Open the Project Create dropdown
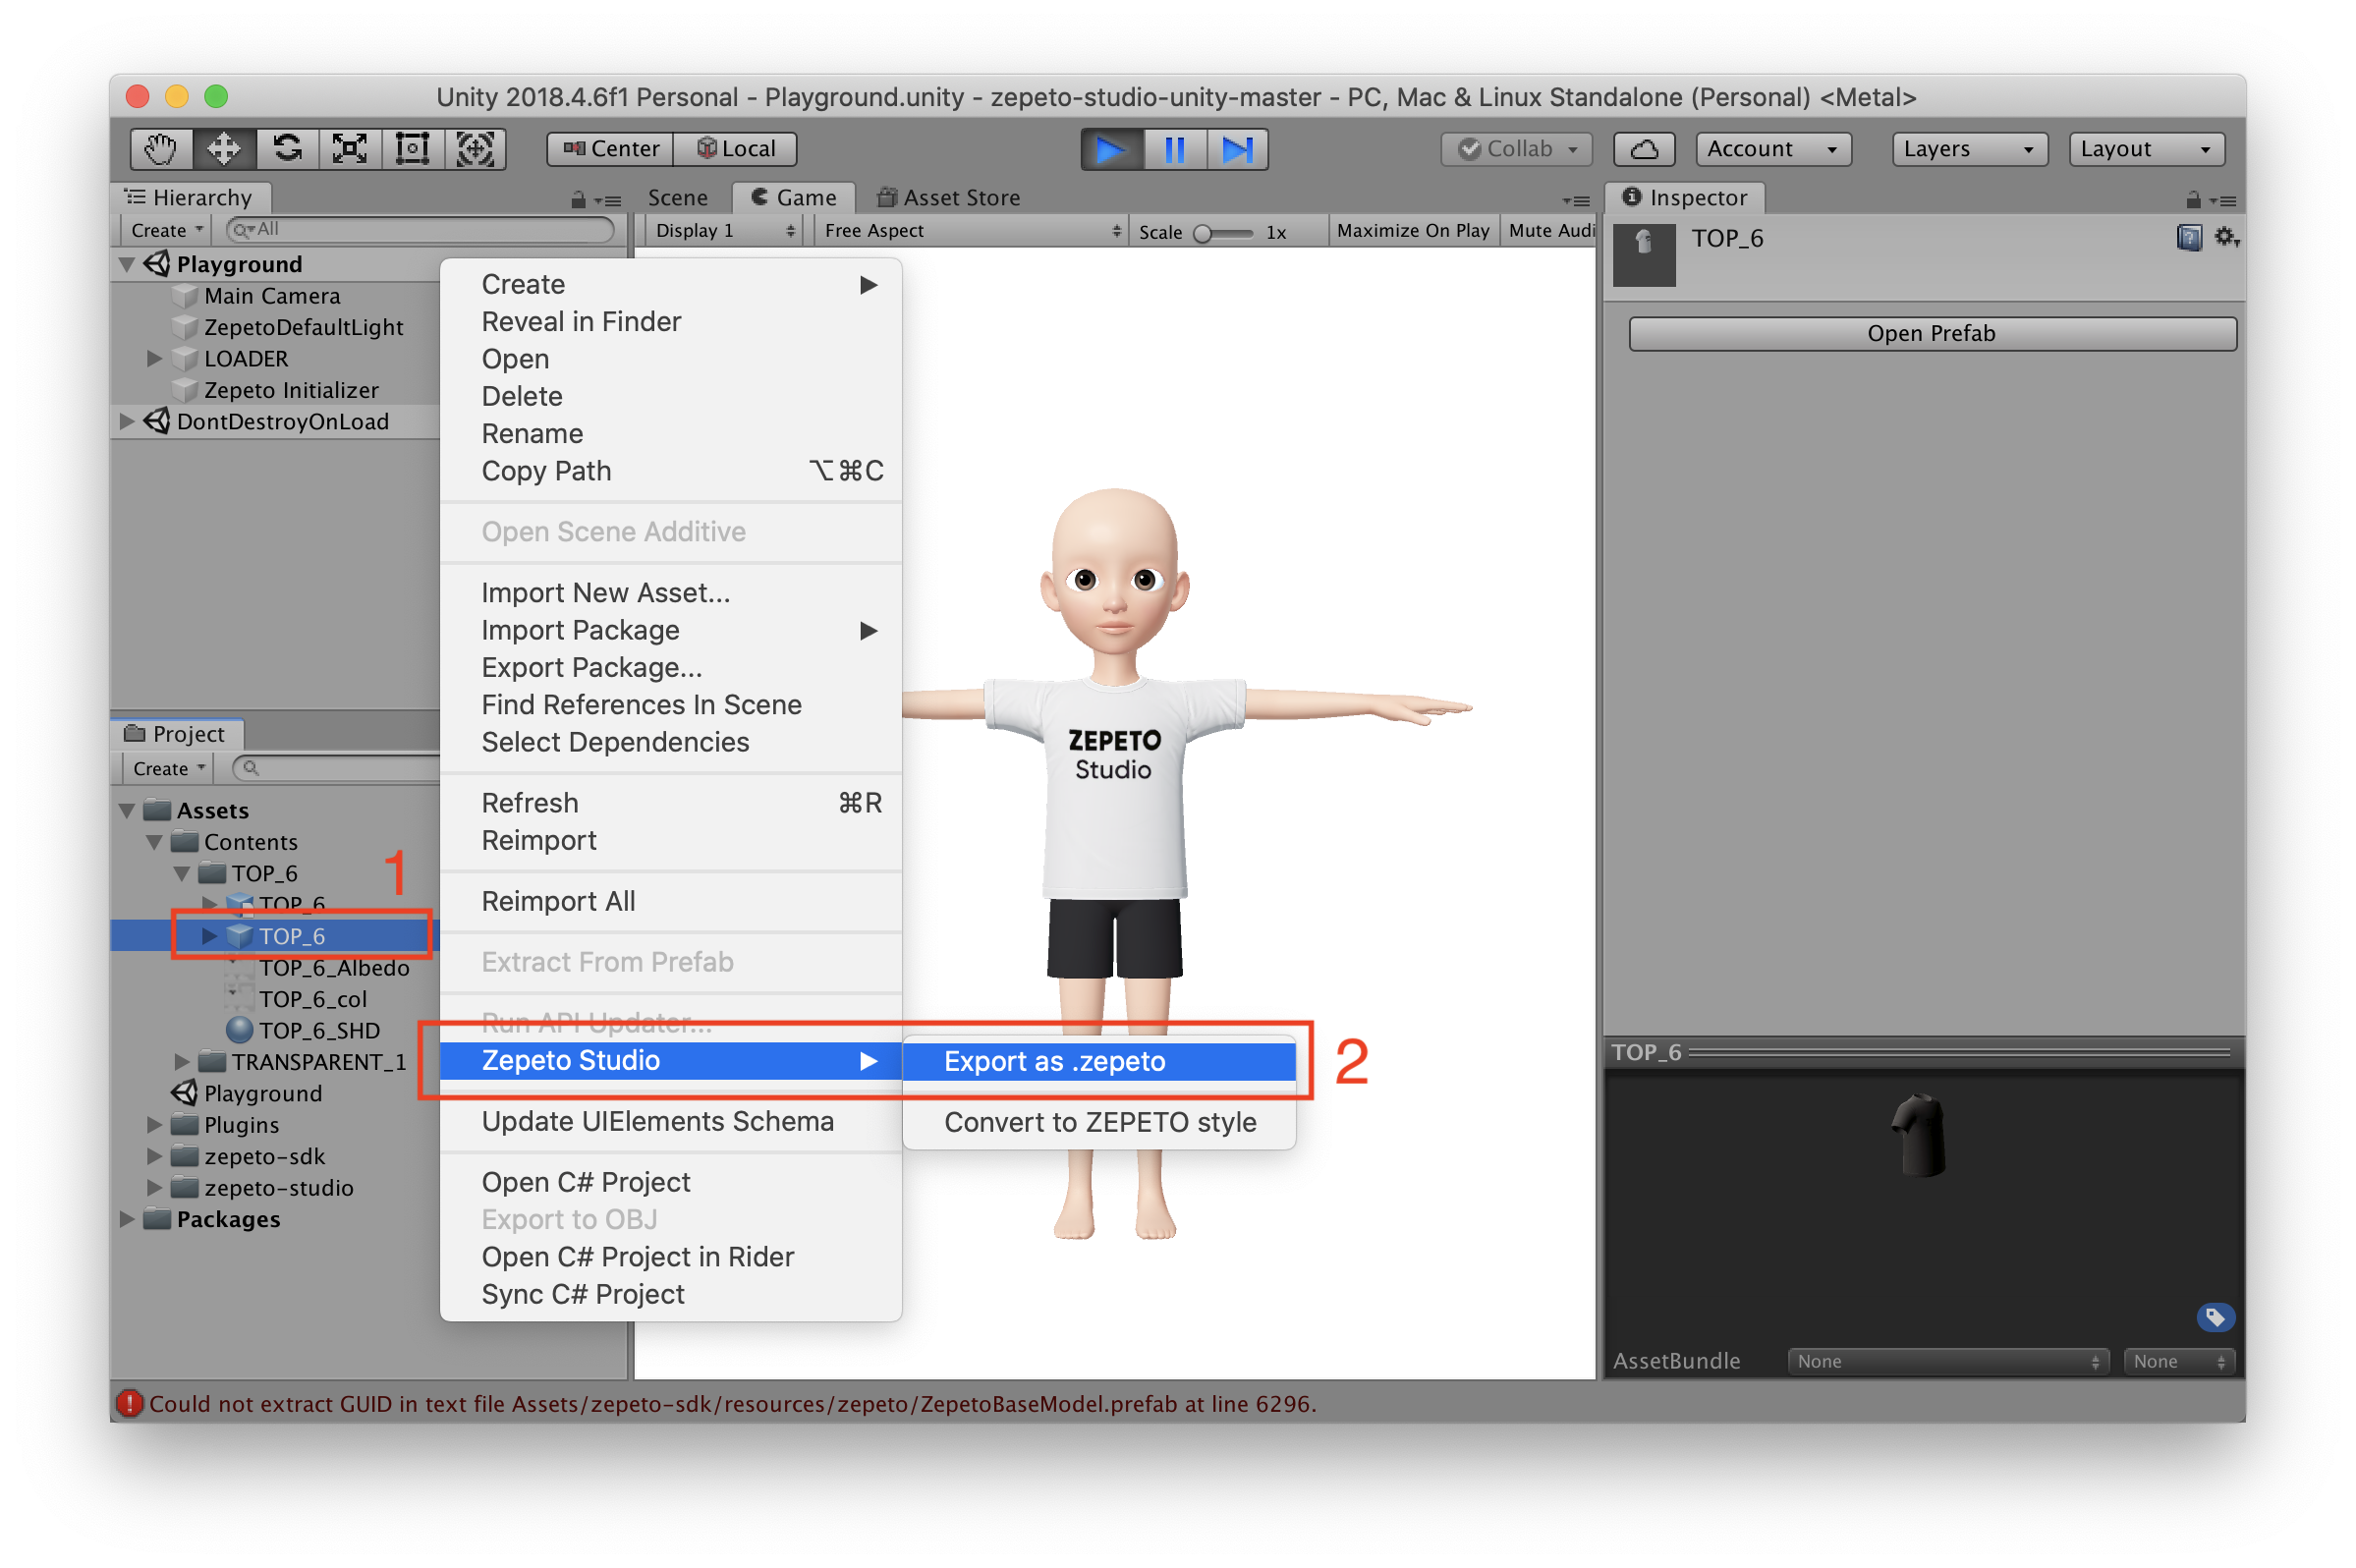2356x1568 pixels. click(168, 769)
